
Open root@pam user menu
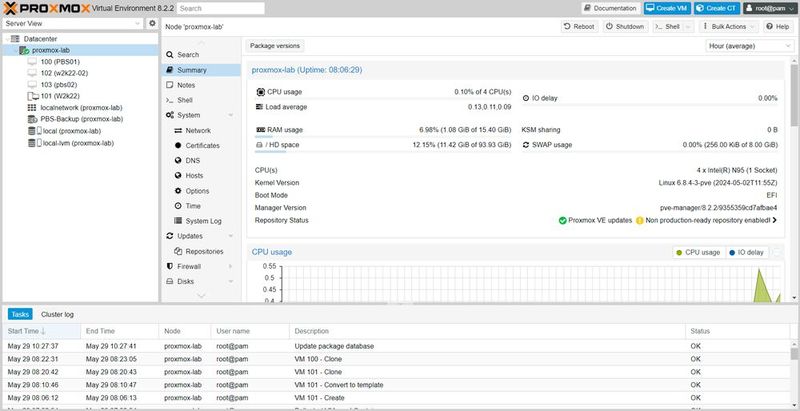pyautogui.click(x=769, y=8)
